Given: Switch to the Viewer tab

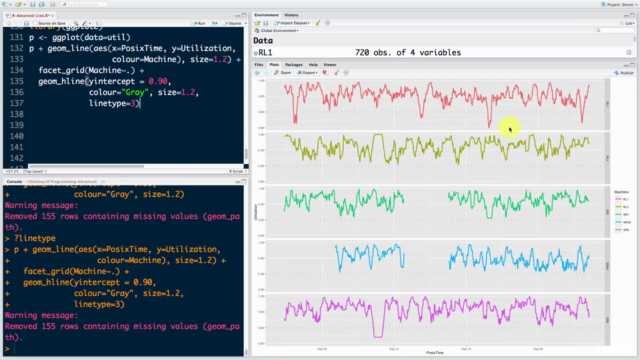Looking at the screenshot, I should 330,65.
